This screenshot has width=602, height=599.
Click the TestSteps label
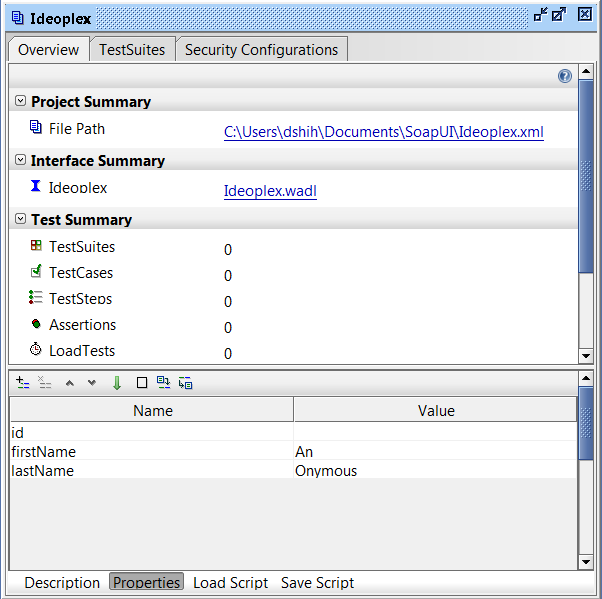click(x=81, y=299)
